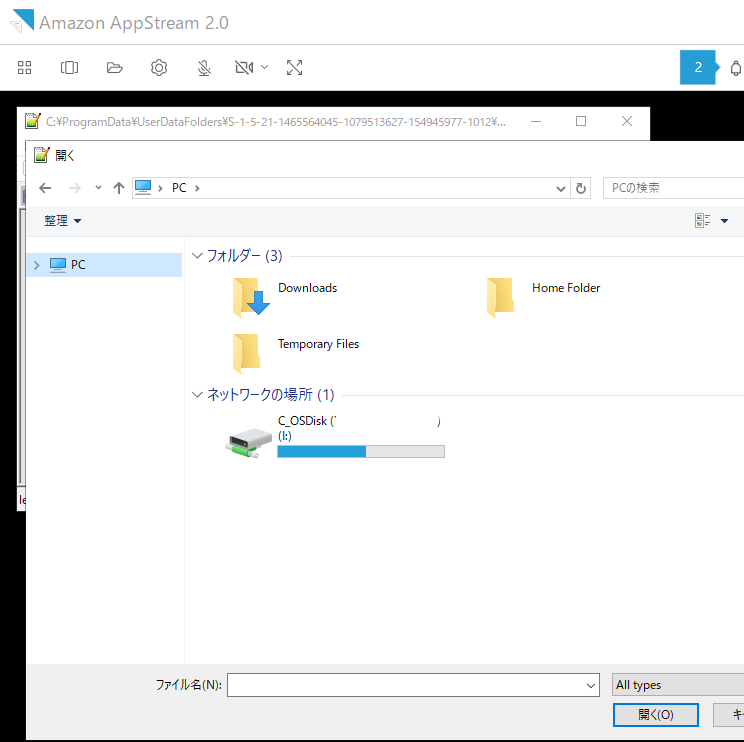744x742 pixels.
Task: Go forward with the dialog's right arrow
Action: click(x=74, y=188)
